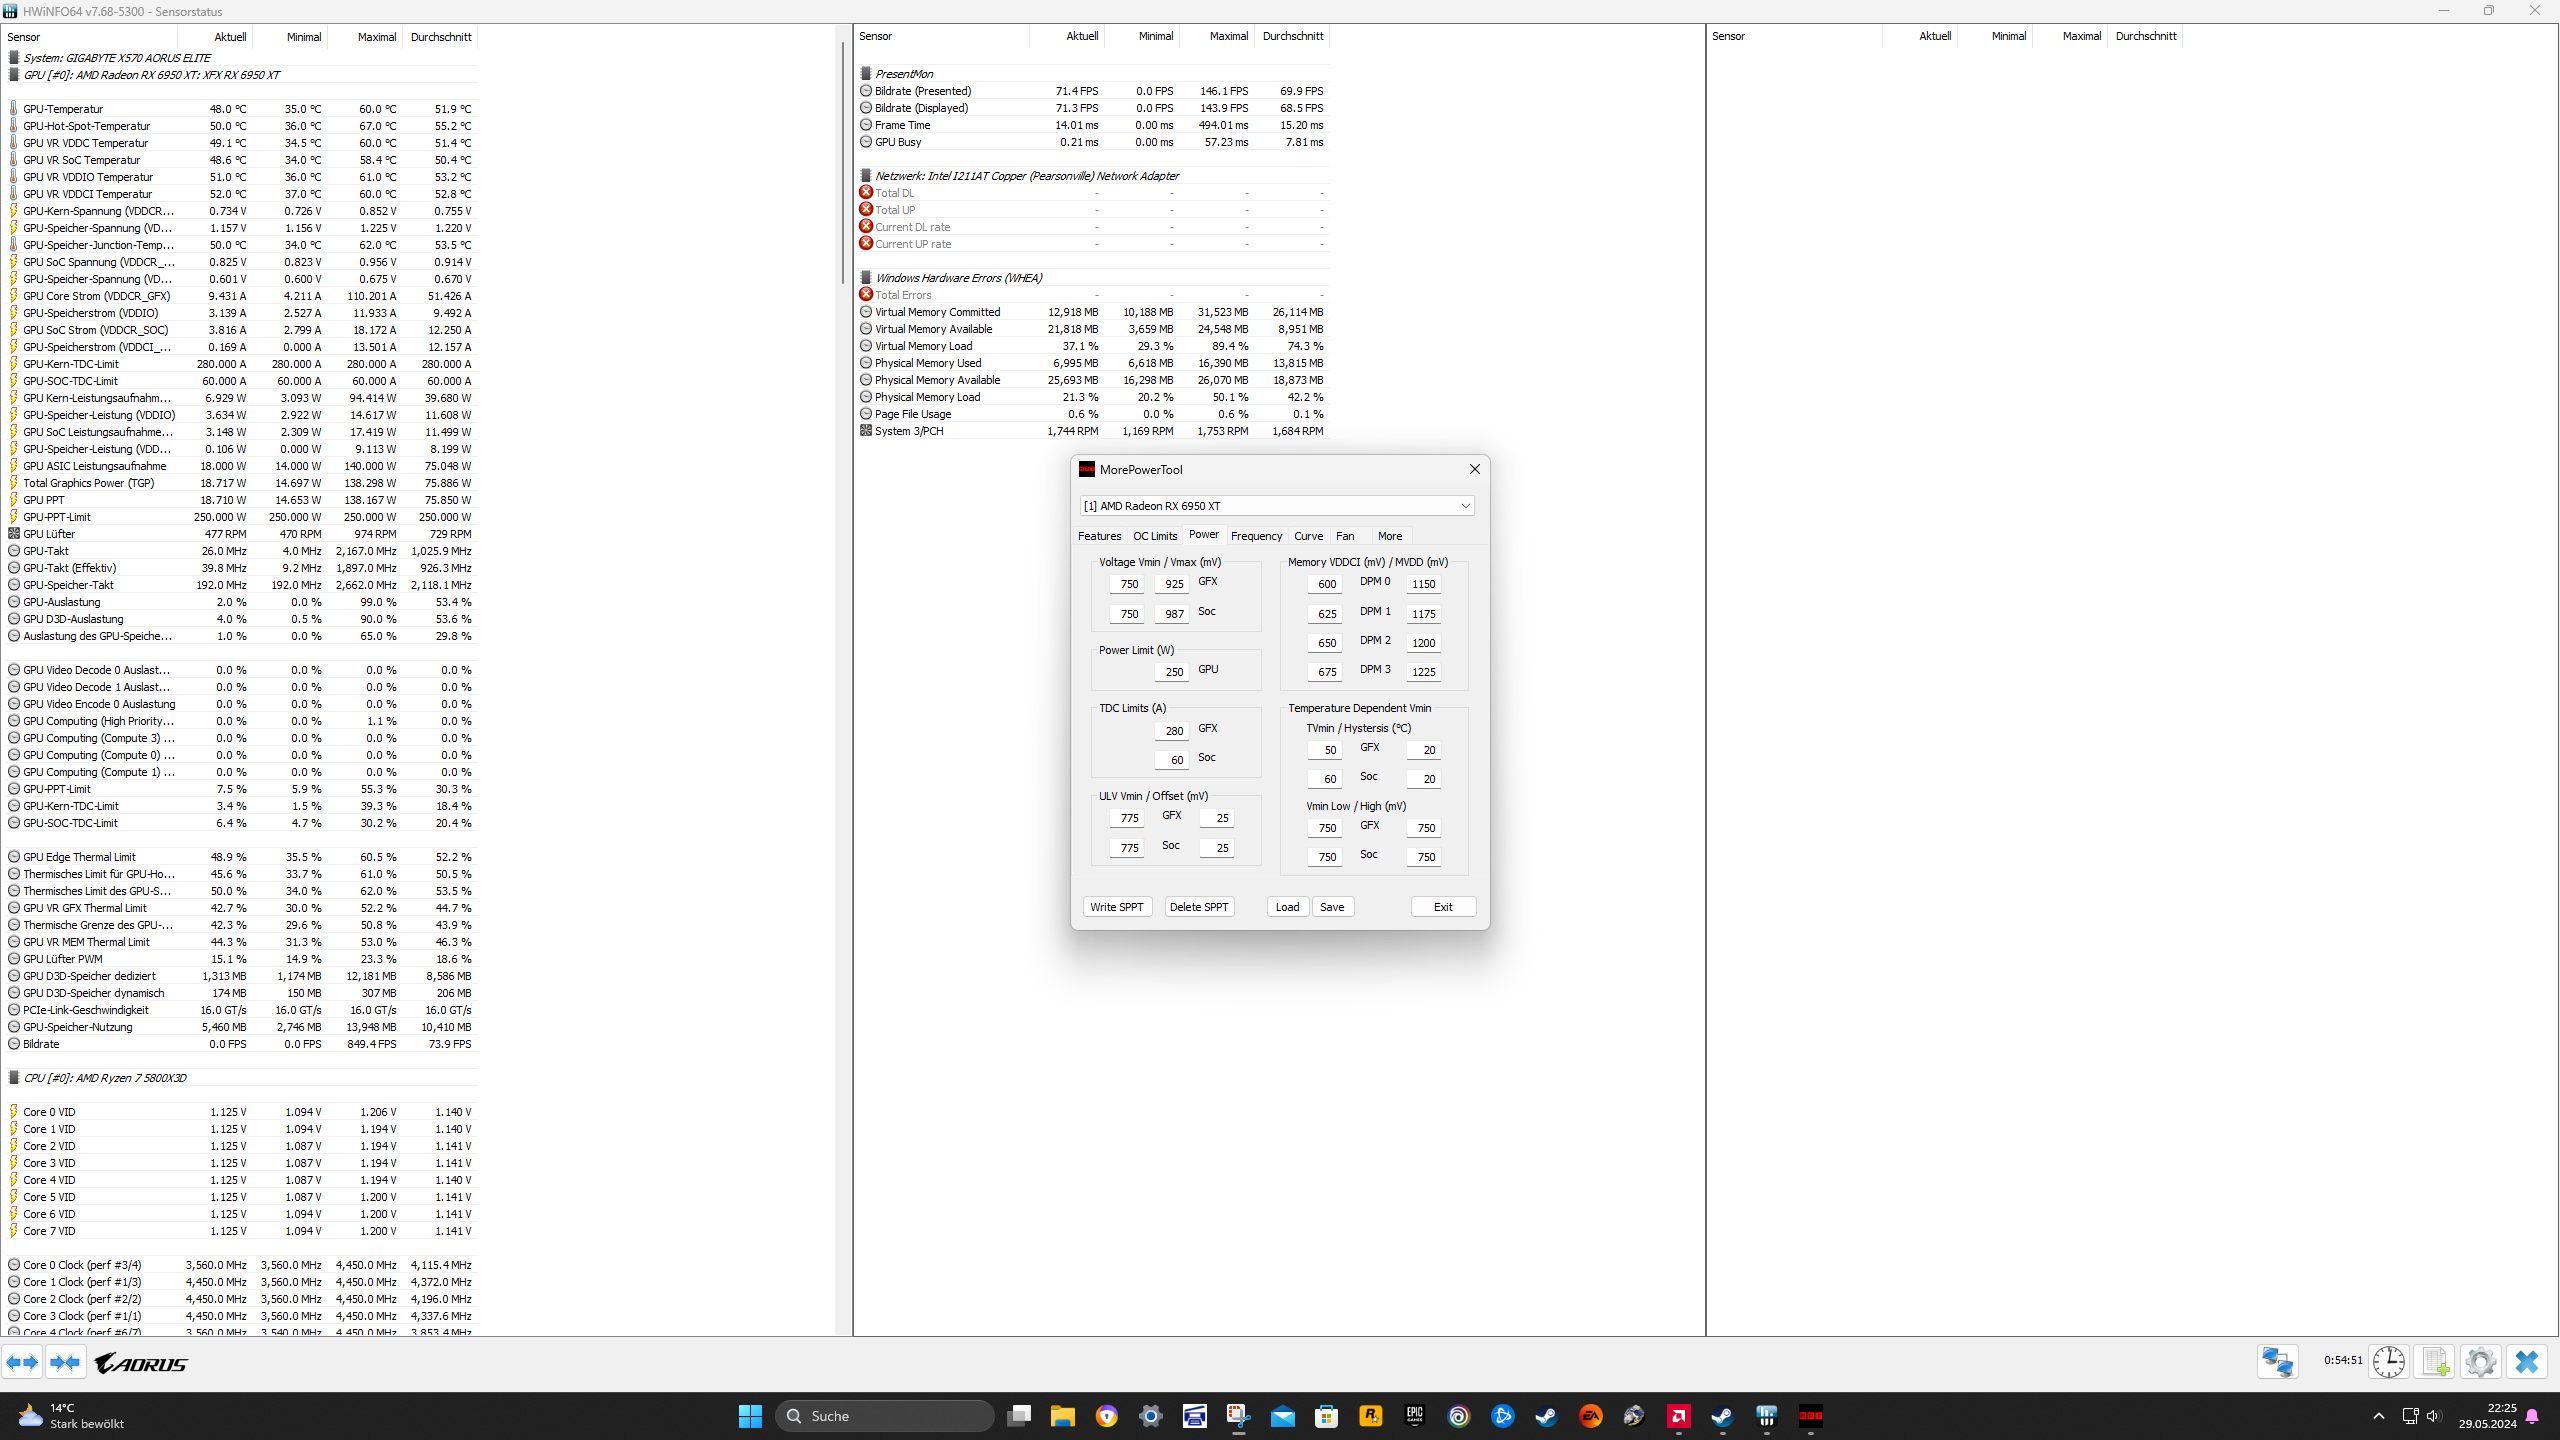Open the OC Limits tab
Viewport: 2560px width, 1440px height.
click(x=1154, y=536)
